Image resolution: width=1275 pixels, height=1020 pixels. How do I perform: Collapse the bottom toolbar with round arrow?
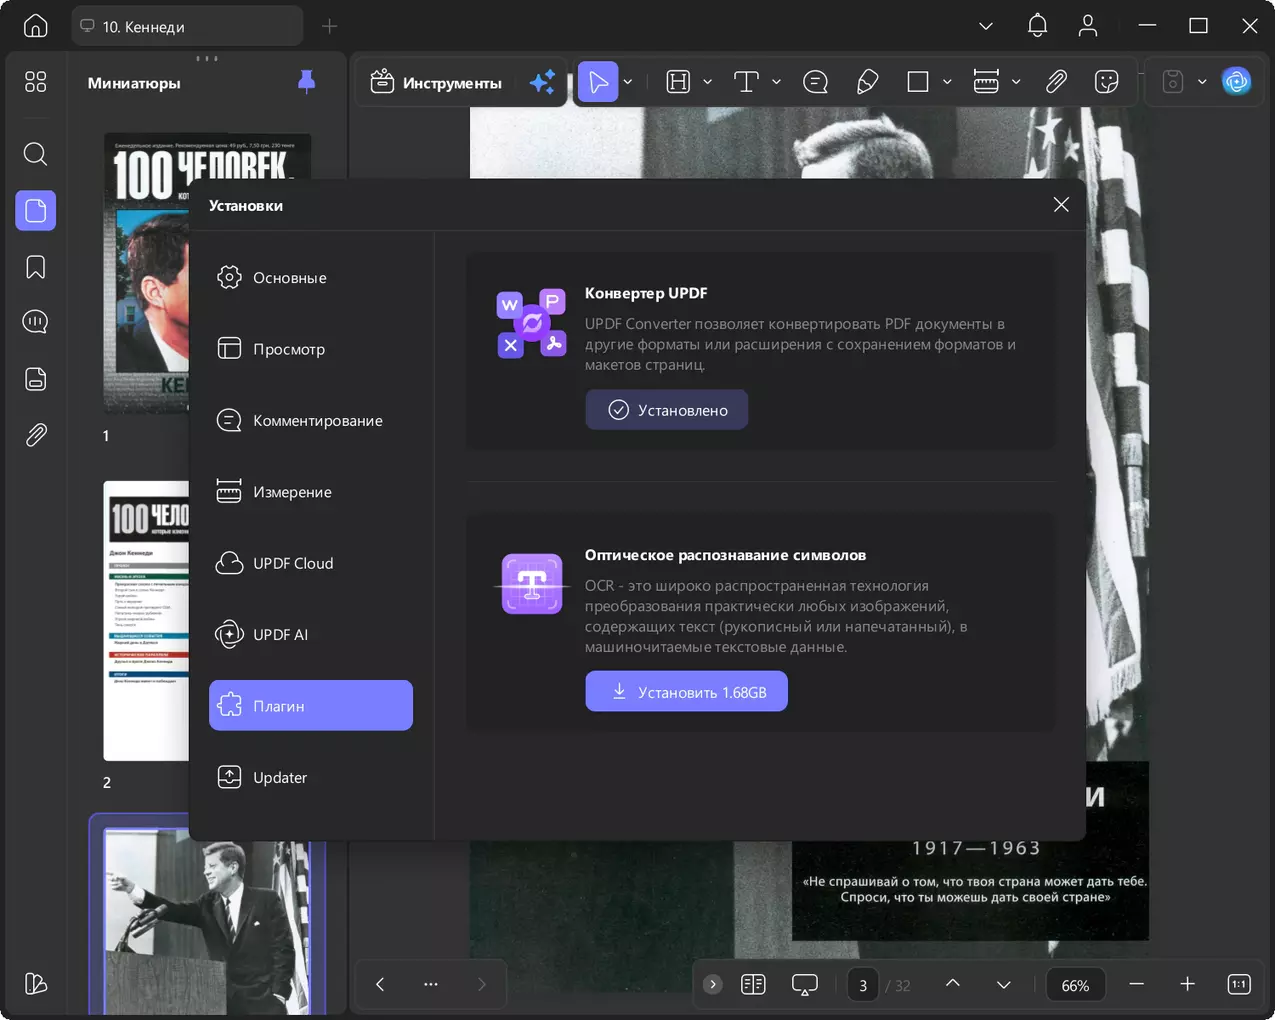coord(713,984)
